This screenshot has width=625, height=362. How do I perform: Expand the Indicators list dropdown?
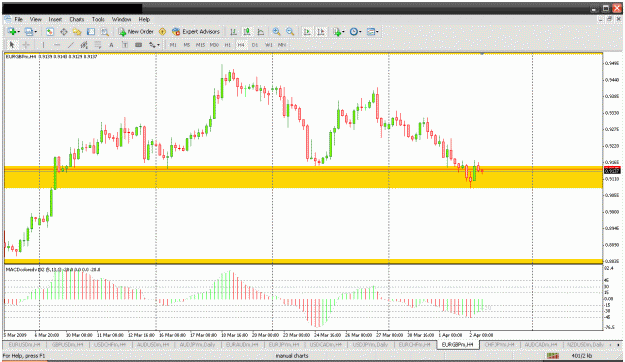coord(343,32)
